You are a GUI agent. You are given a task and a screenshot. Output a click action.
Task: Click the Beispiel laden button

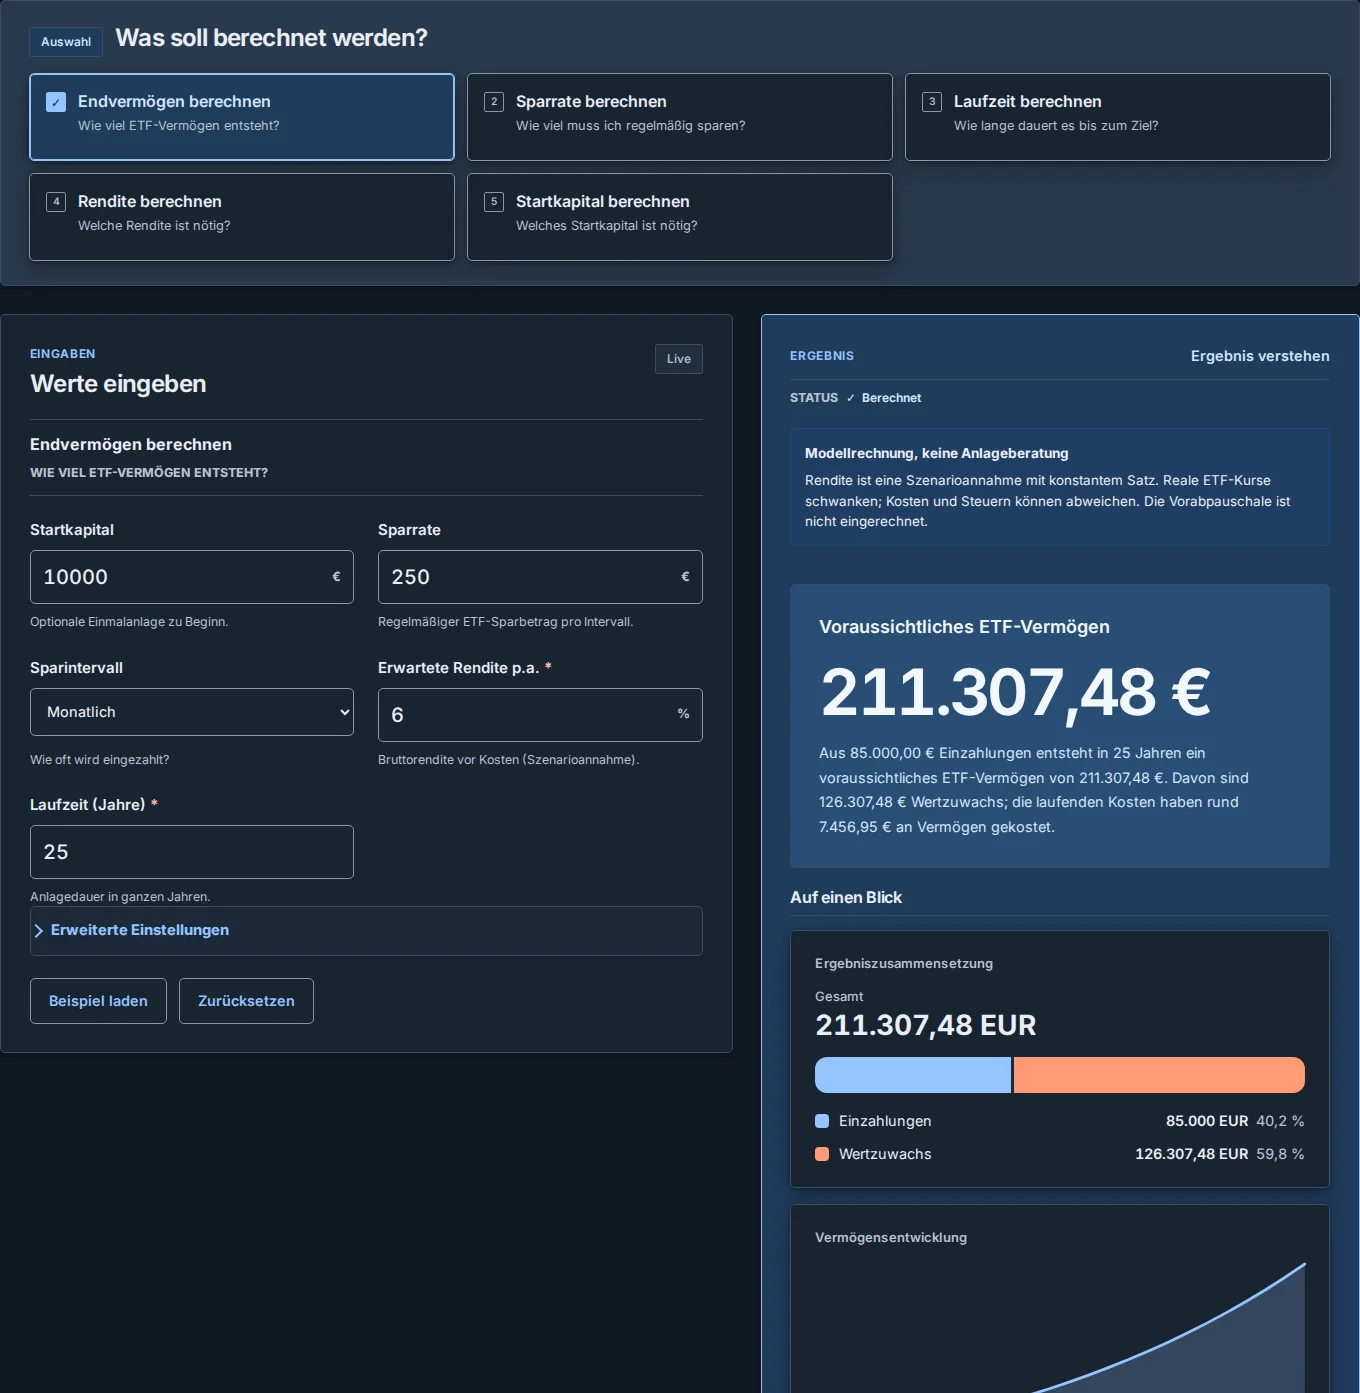click(x=98, y=1001)
